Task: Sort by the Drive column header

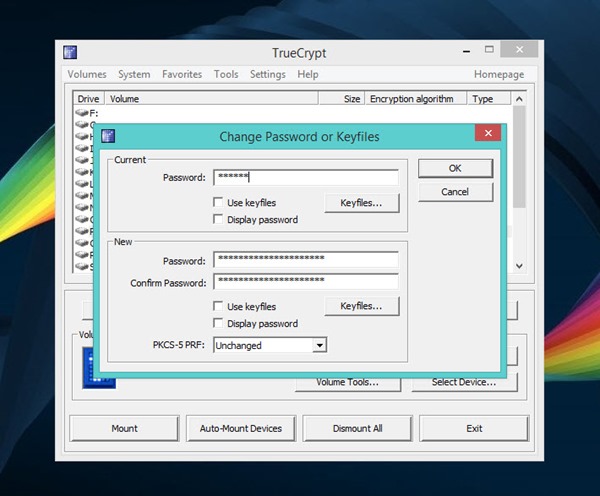Action: click(89, 99)
